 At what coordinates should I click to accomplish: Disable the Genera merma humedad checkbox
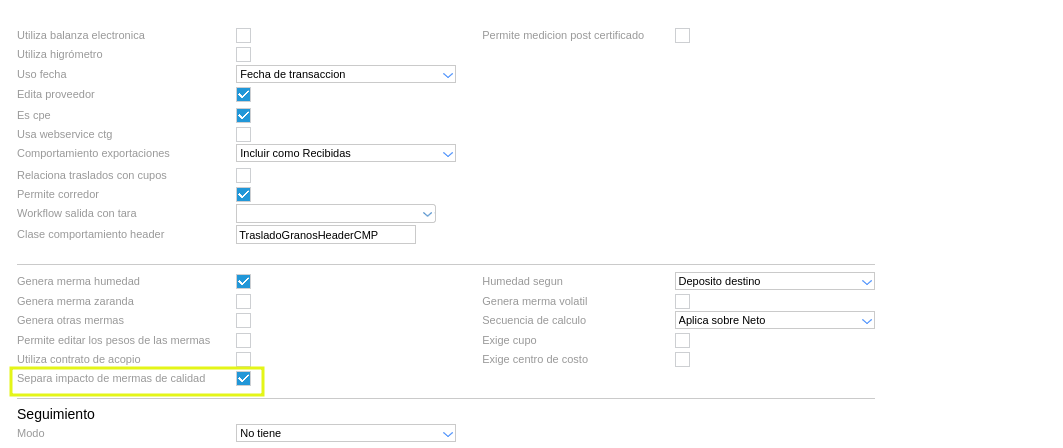pyautogui.click(x=243, y=282)
